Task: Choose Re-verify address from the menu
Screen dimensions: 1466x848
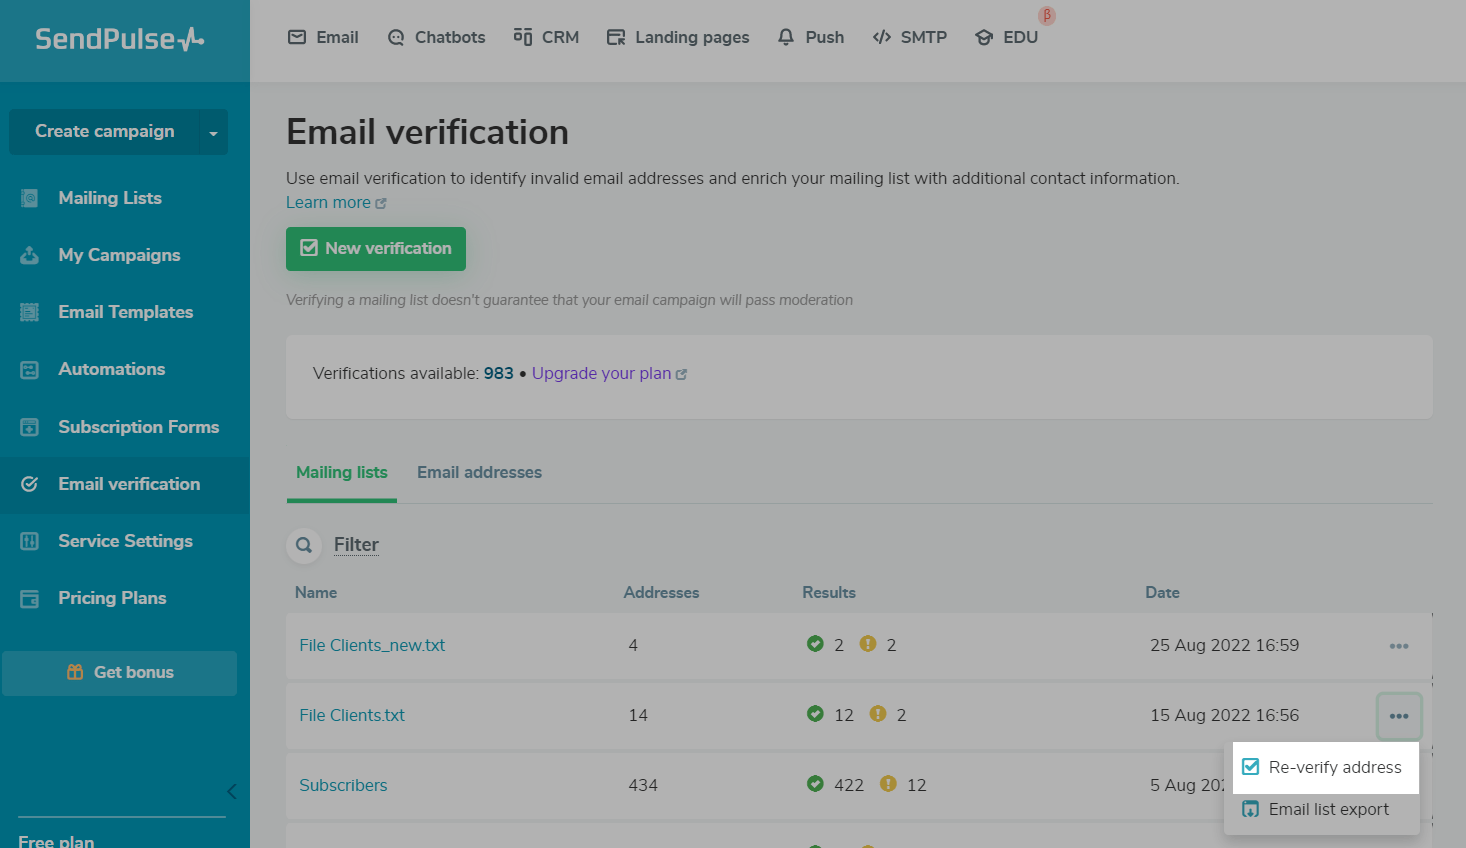Action: pyautogui.click(x=1326, y=767)
